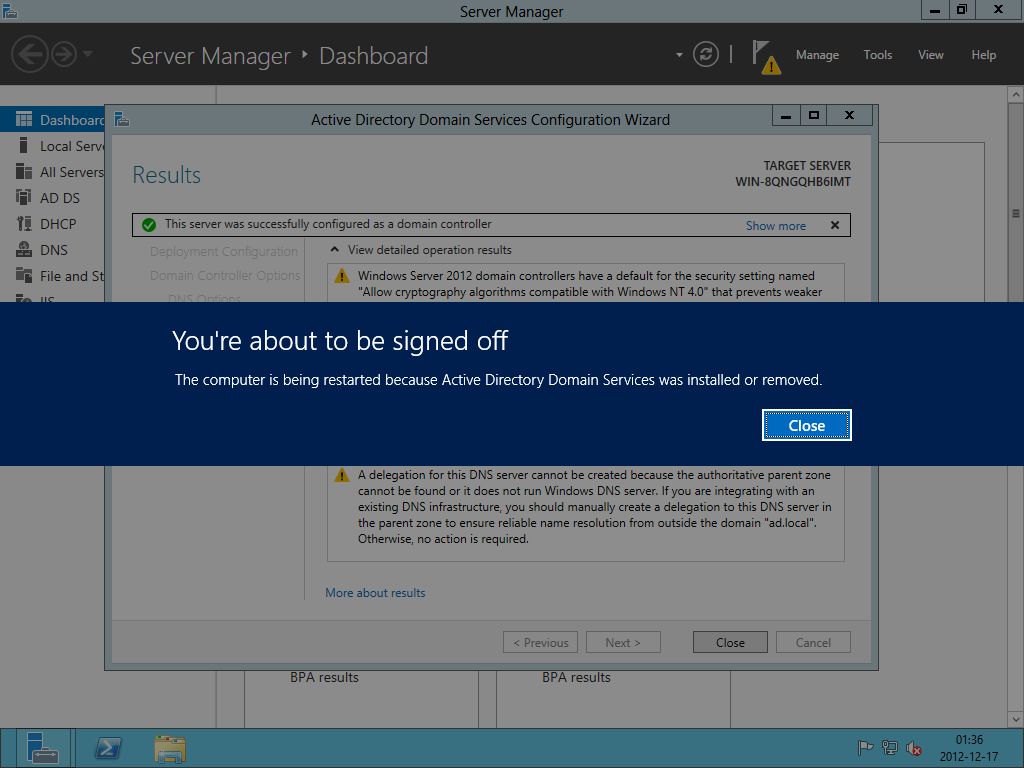
Task: Click the Local Server icon in sidebar
Action: click(24, 145)
